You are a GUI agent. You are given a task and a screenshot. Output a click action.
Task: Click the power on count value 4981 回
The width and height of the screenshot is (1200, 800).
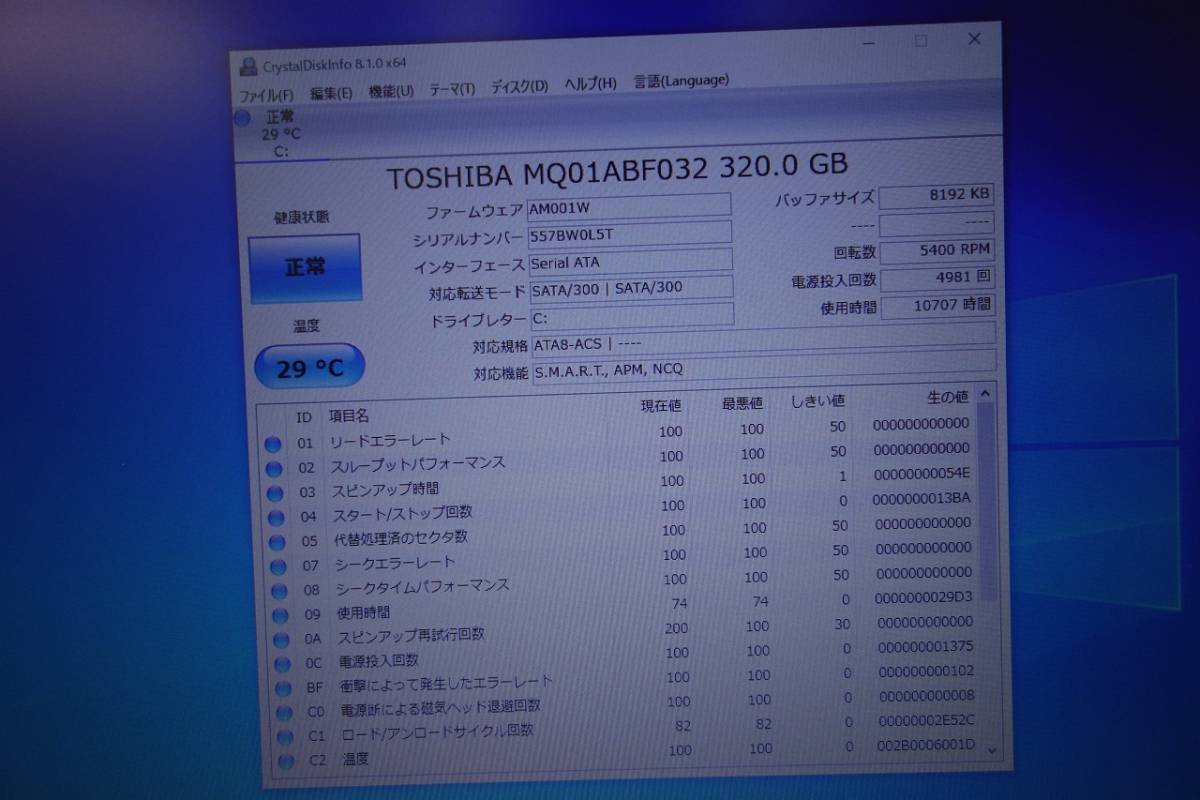coord(938,278)
